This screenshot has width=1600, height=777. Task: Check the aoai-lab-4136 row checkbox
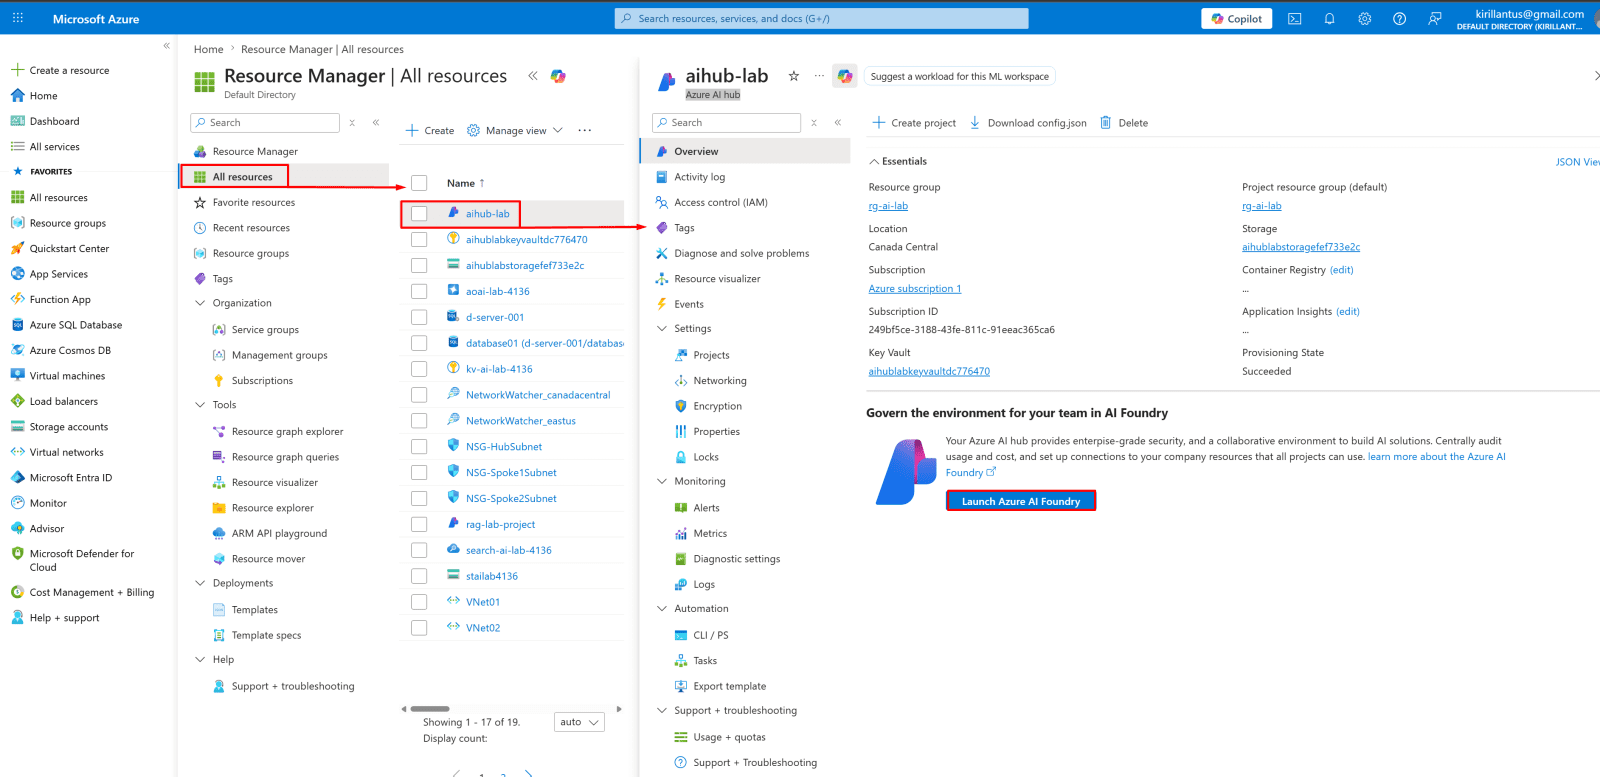coord(419,291)
